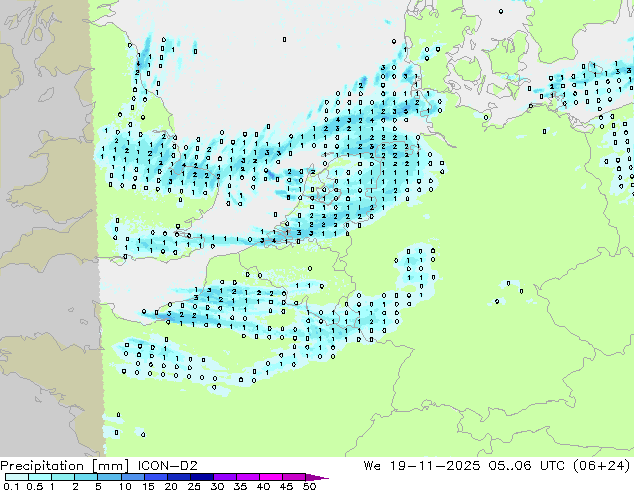Click the 20–25 mm legend color swatch

pyautogui.click(x=179, y=477)
